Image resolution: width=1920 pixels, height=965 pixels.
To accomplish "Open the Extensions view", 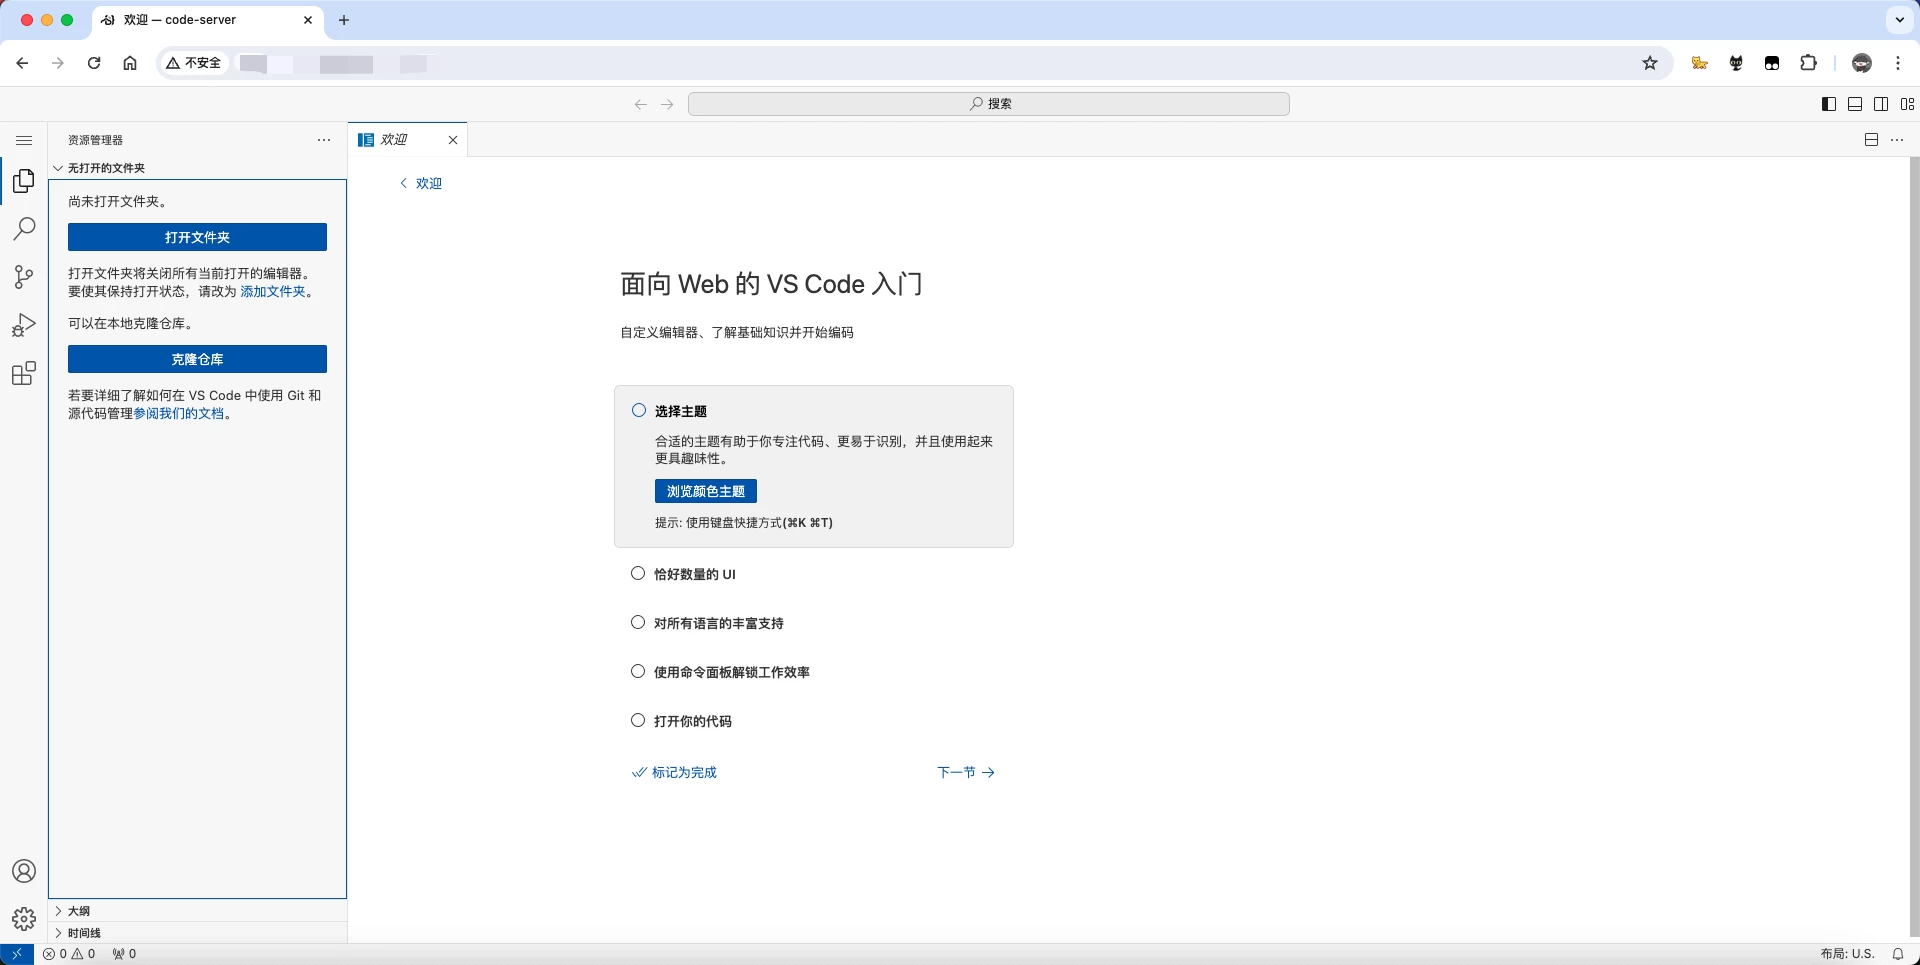I will pyautogui.click(x=24, y=373).
